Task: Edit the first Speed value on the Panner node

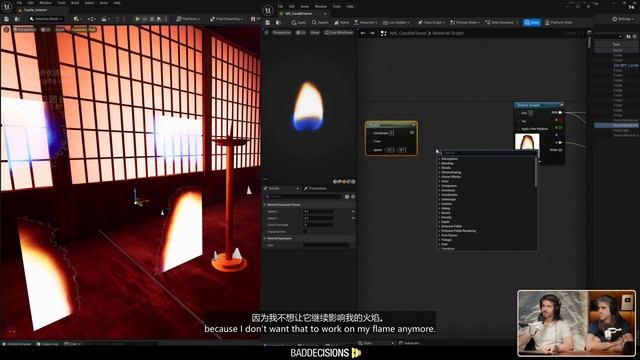Action: click(390, 150)
